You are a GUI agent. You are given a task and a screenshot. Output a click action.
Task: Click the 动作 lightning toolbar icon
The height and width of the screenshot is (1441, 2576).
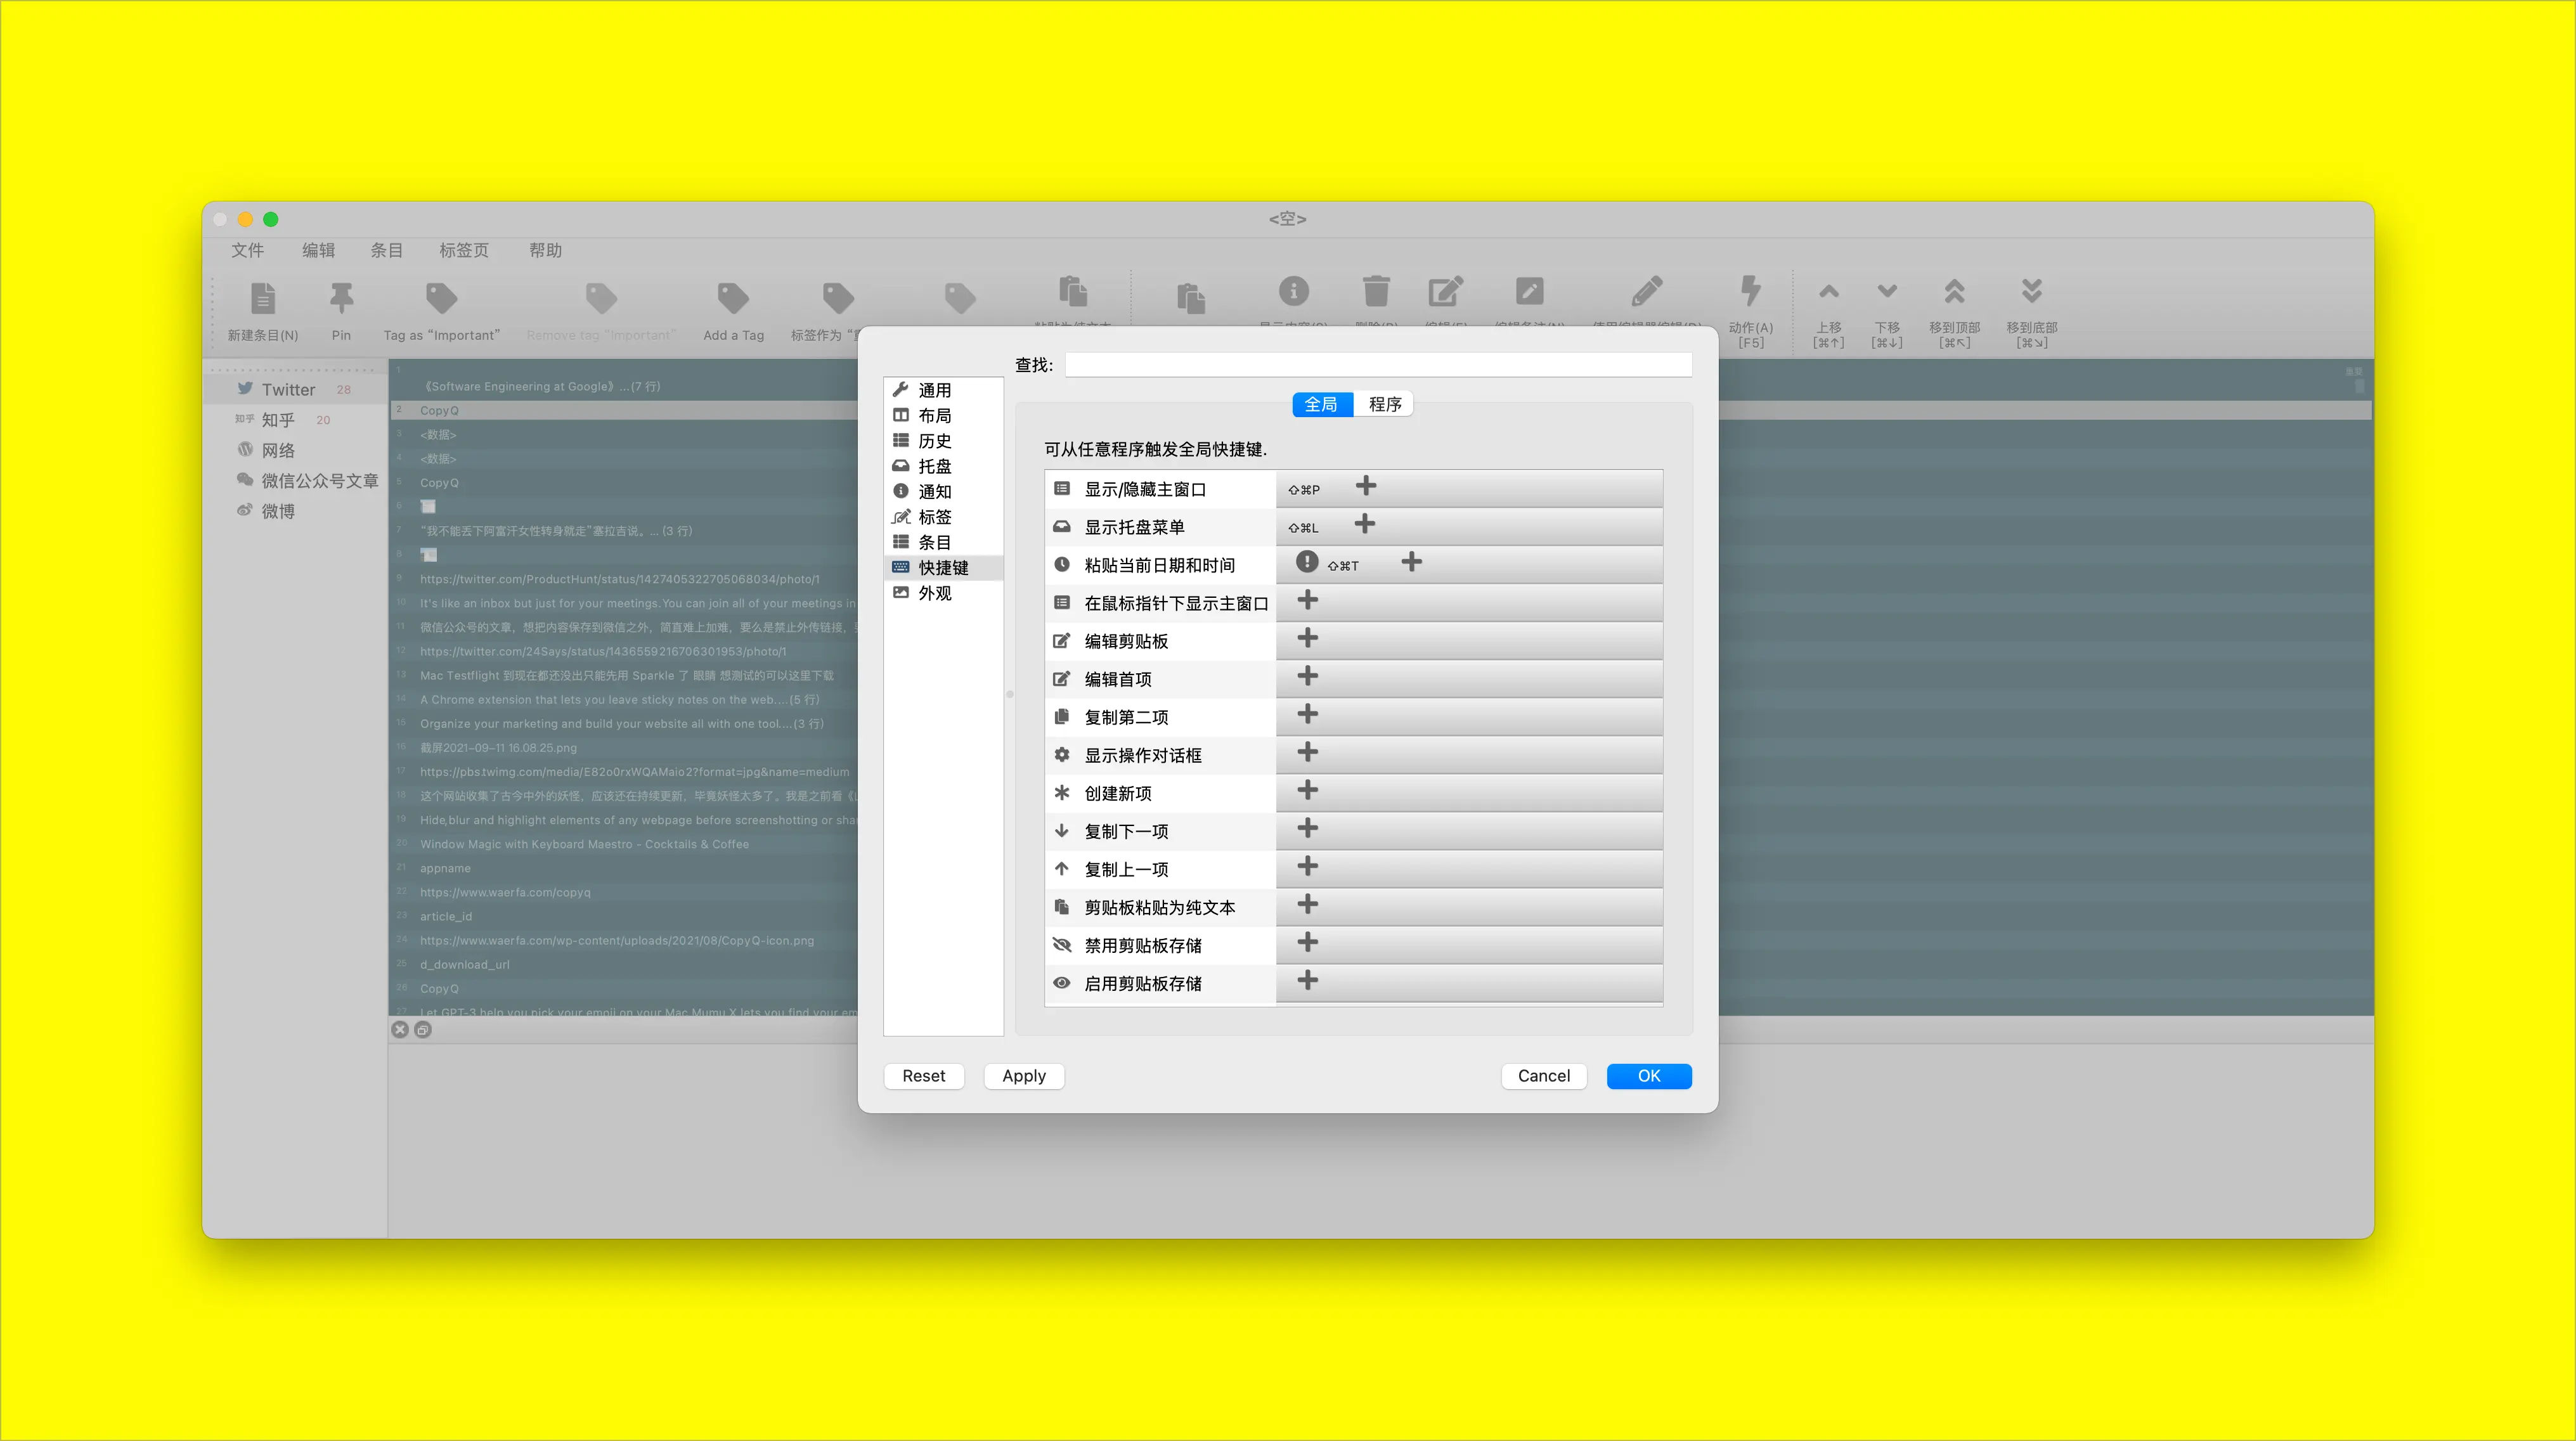[x=1750, y=291]
